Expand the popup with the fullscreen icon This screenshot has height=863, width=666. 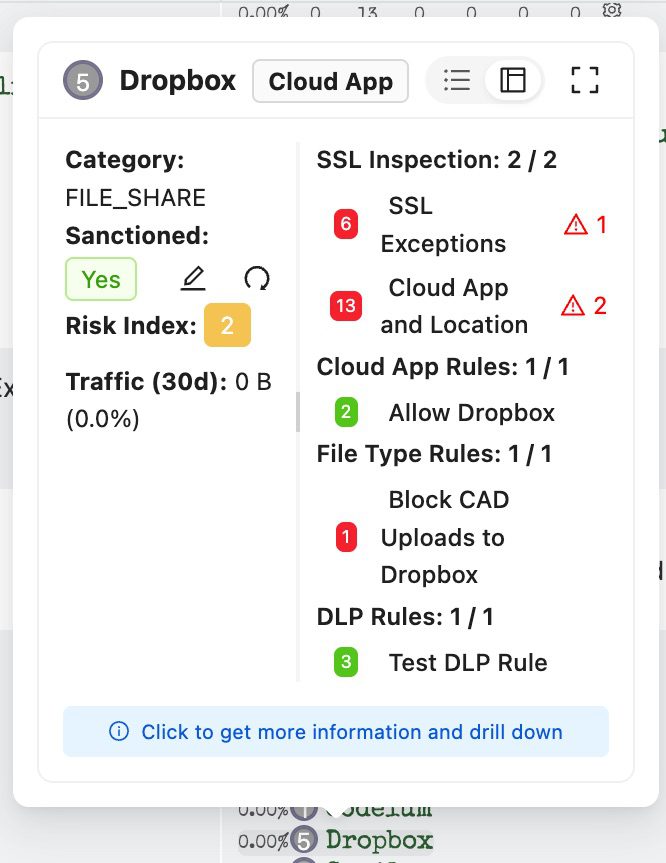click(585, 81)
